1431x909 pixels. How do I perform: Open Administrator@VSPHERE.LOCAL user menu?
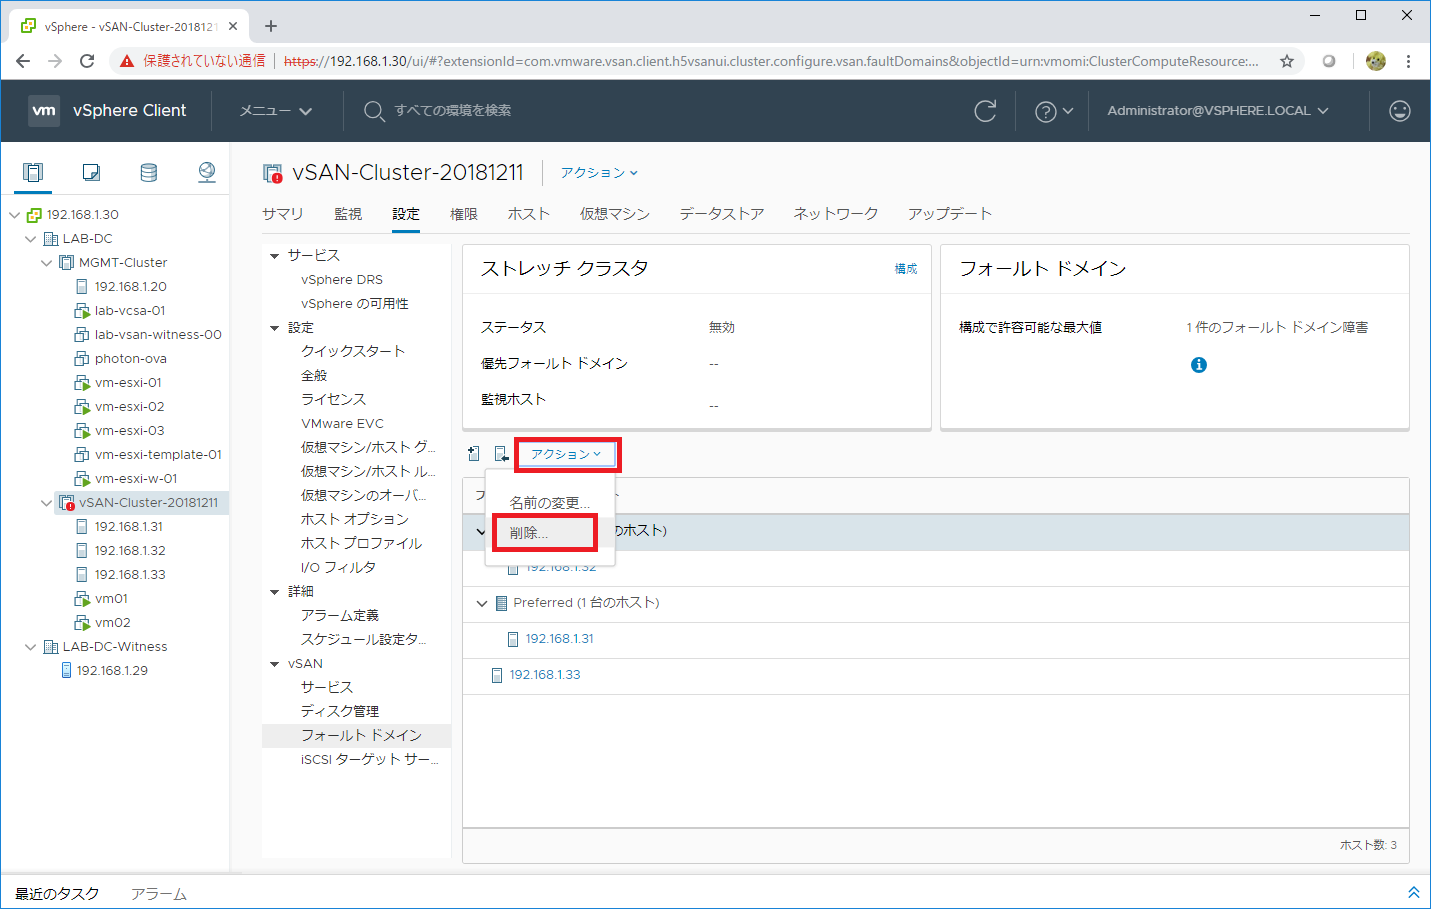click(1218, 111)
